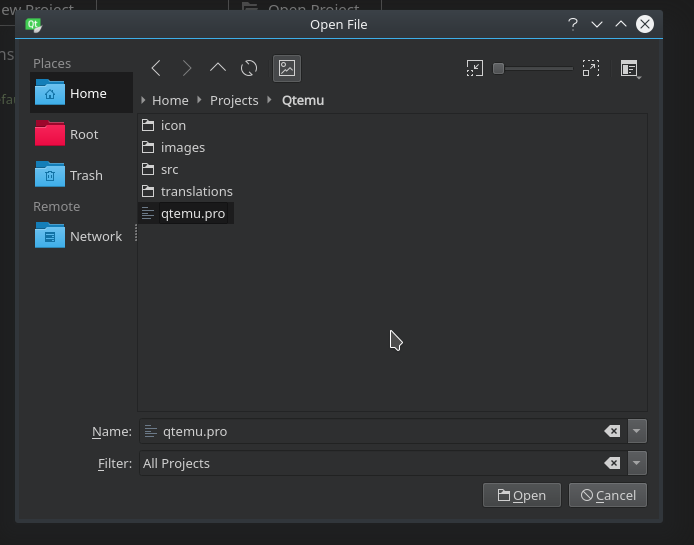Image resolution: width=694 pixels, height=545 pixels.
Task: Select Home in the Places panel
Action: [81, 93]
